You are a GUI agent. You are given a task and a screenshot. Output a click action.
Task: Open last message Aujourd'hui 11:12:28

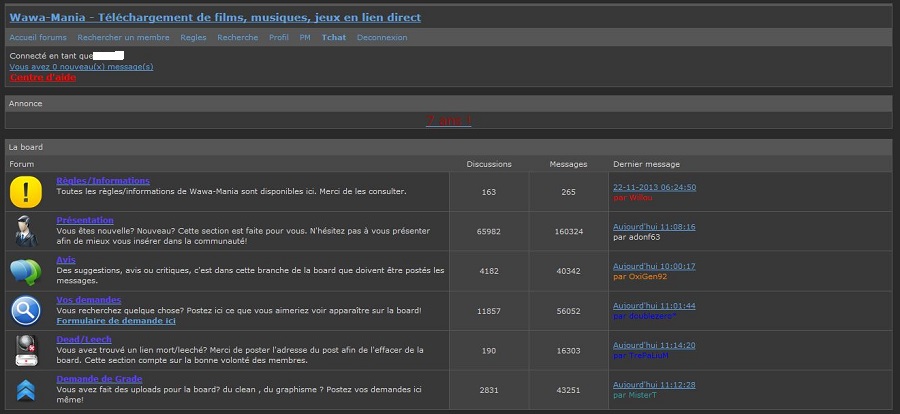pyautogui.click(x=654, y=385)
